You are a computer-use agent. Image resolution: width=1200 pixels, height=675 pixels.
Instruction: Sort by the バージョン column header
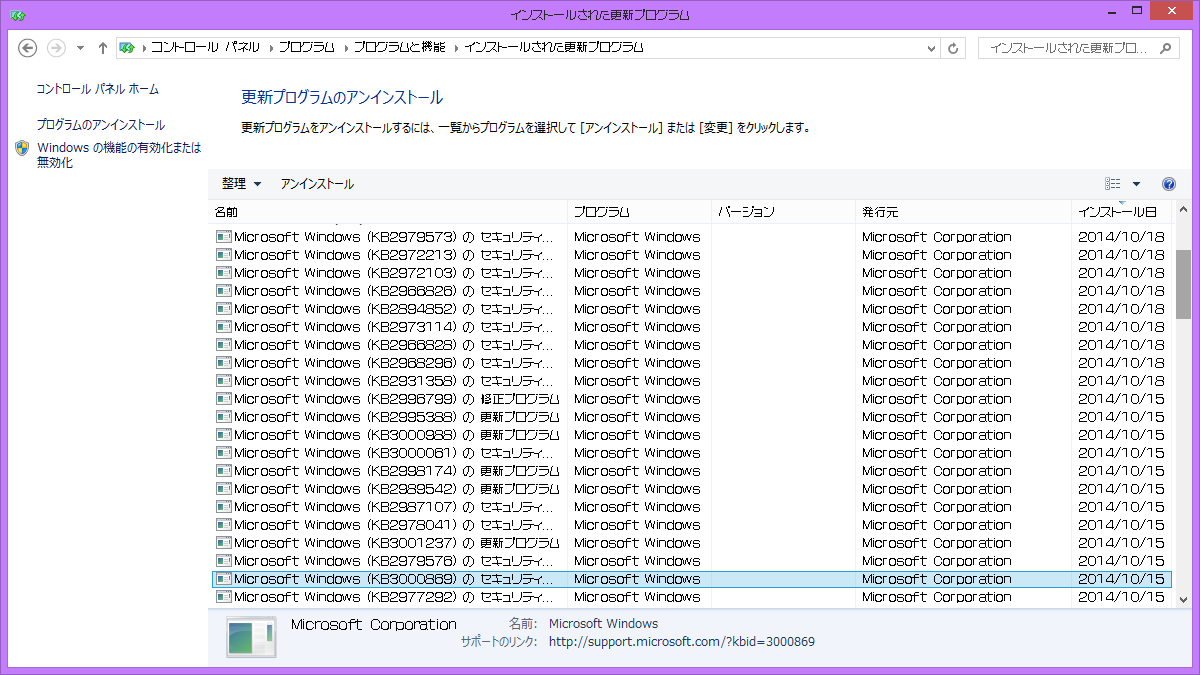coord(783,212)
